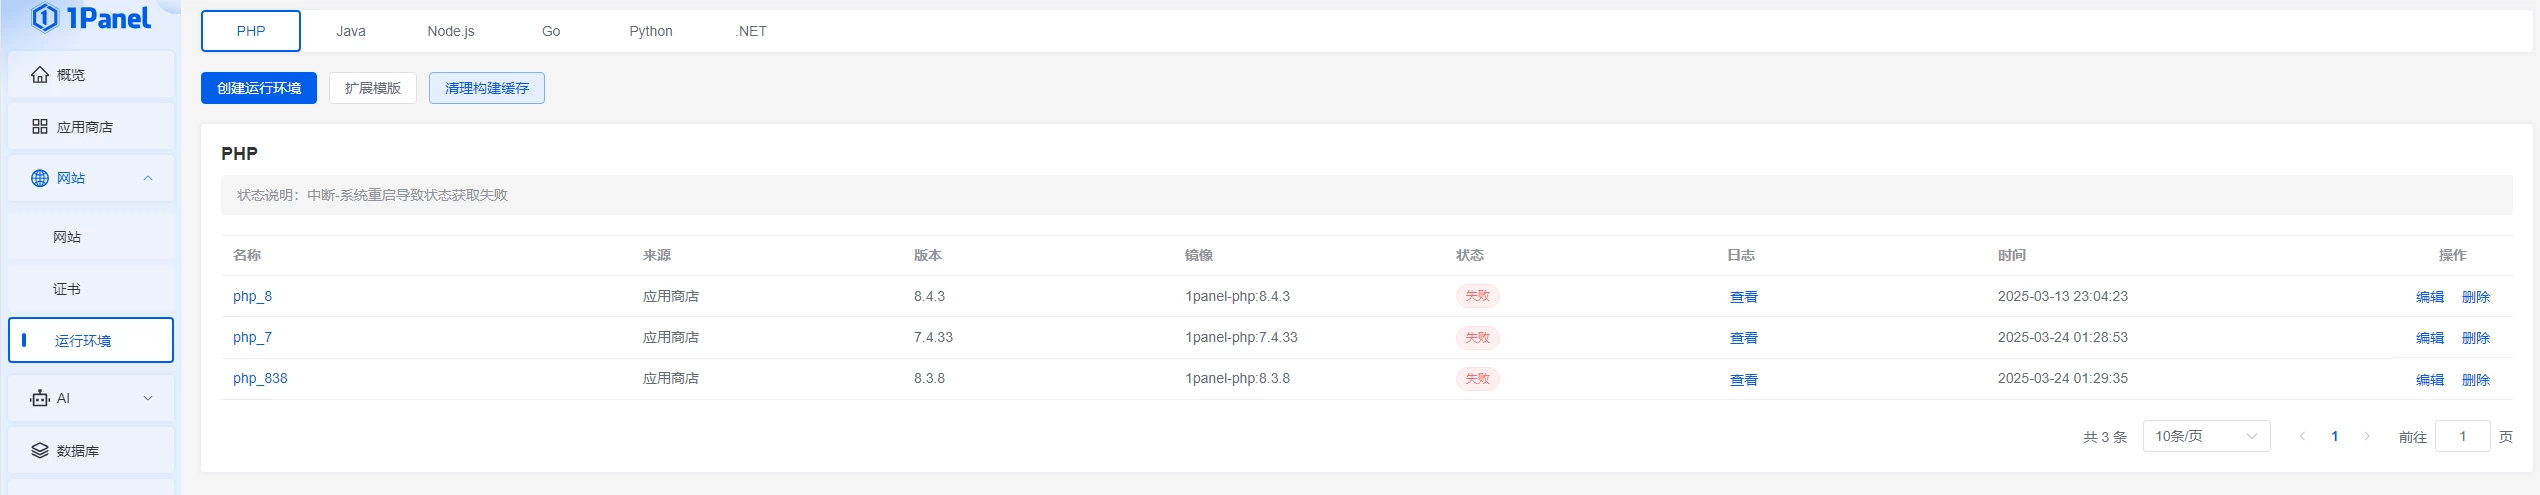This screenshot has width=2540, height=495.
Task: Click the 状态说明 notice text
Action: pyautogui.click(x=372, y=195)
